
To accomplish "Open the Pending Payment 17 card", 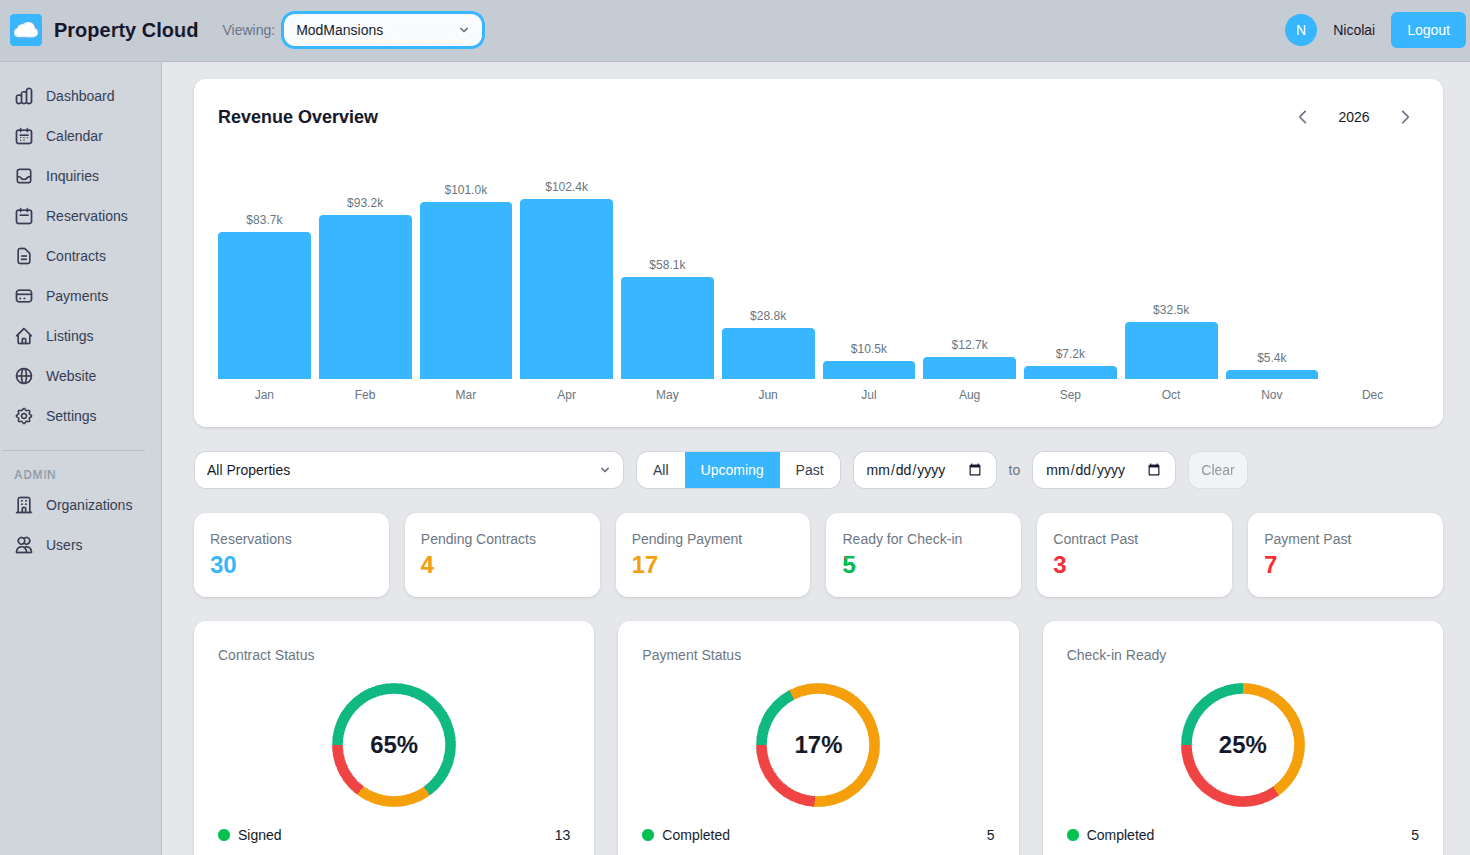I will 713,555.
